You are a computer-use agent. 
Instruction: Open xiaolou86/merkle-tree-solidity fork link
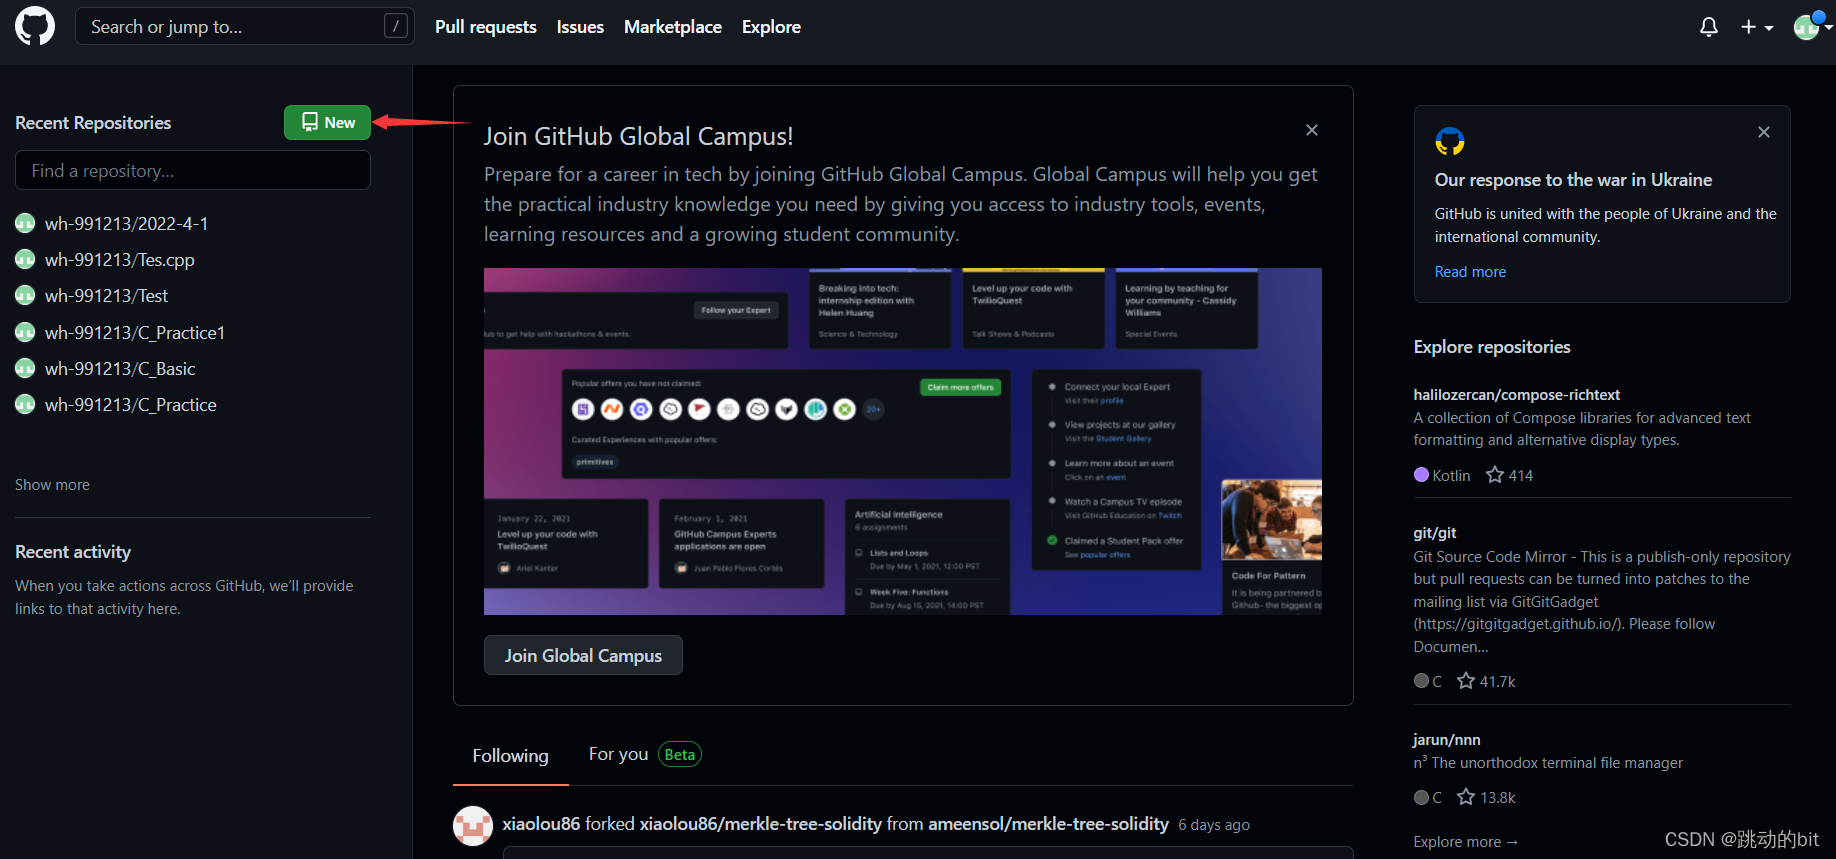pyautogui.click(x=761, y=824)
